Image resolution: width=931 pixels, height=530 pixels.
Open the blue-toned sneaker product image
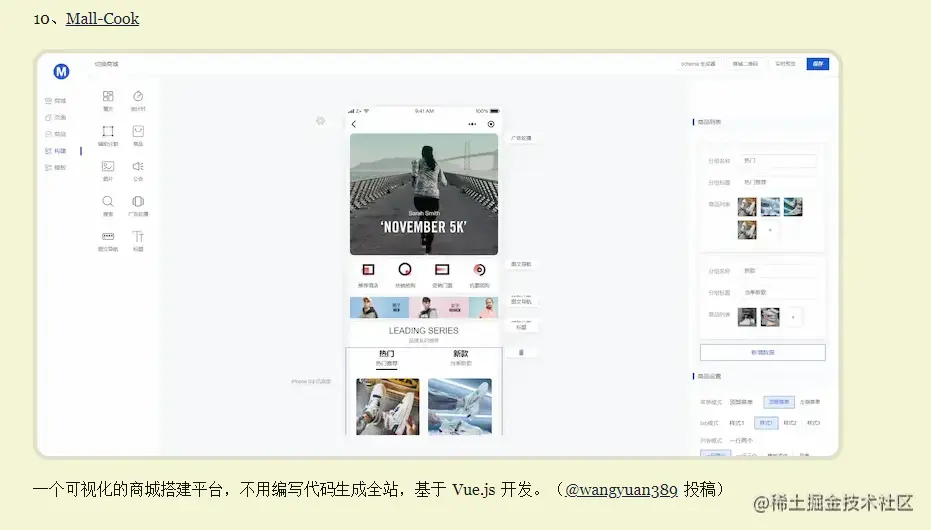click(x=460, y=407)
